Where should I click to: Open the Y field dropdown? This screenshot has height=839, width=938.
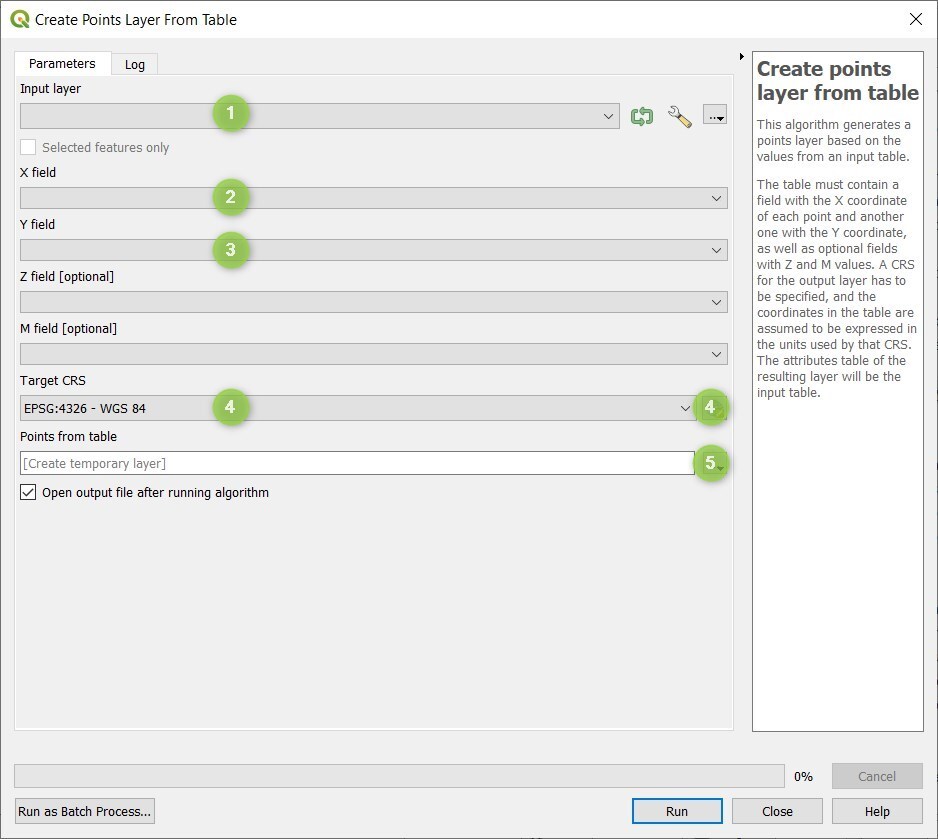(x=374, y=250)
